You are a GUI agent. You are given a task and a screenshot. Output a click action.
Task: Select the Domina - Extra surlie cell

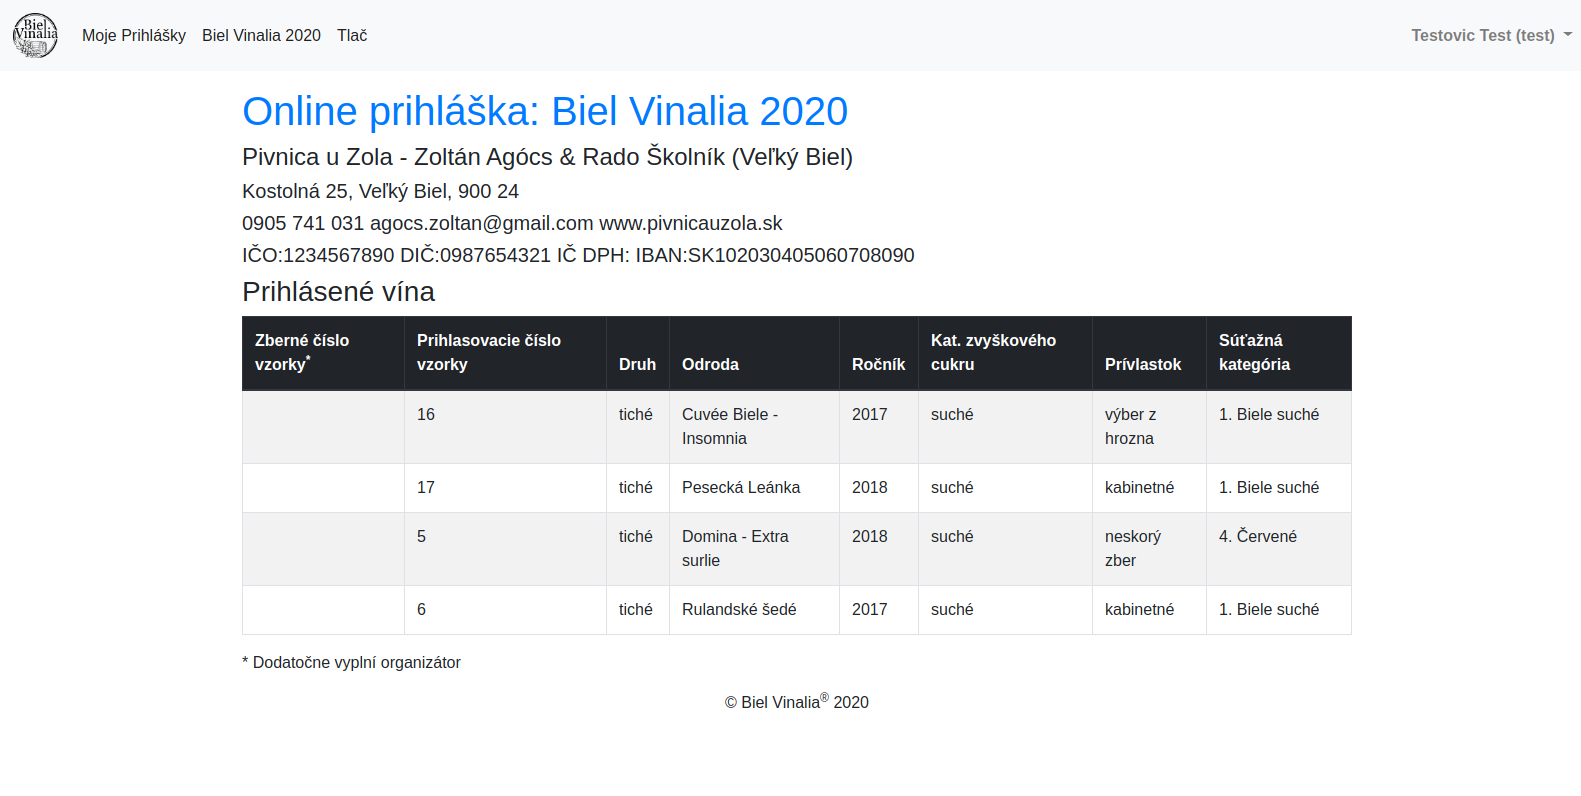point(735,548)
